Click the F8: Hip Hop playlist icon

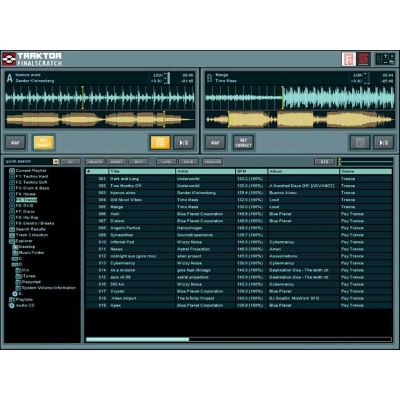pyautogui.click(x=12, y=218)
